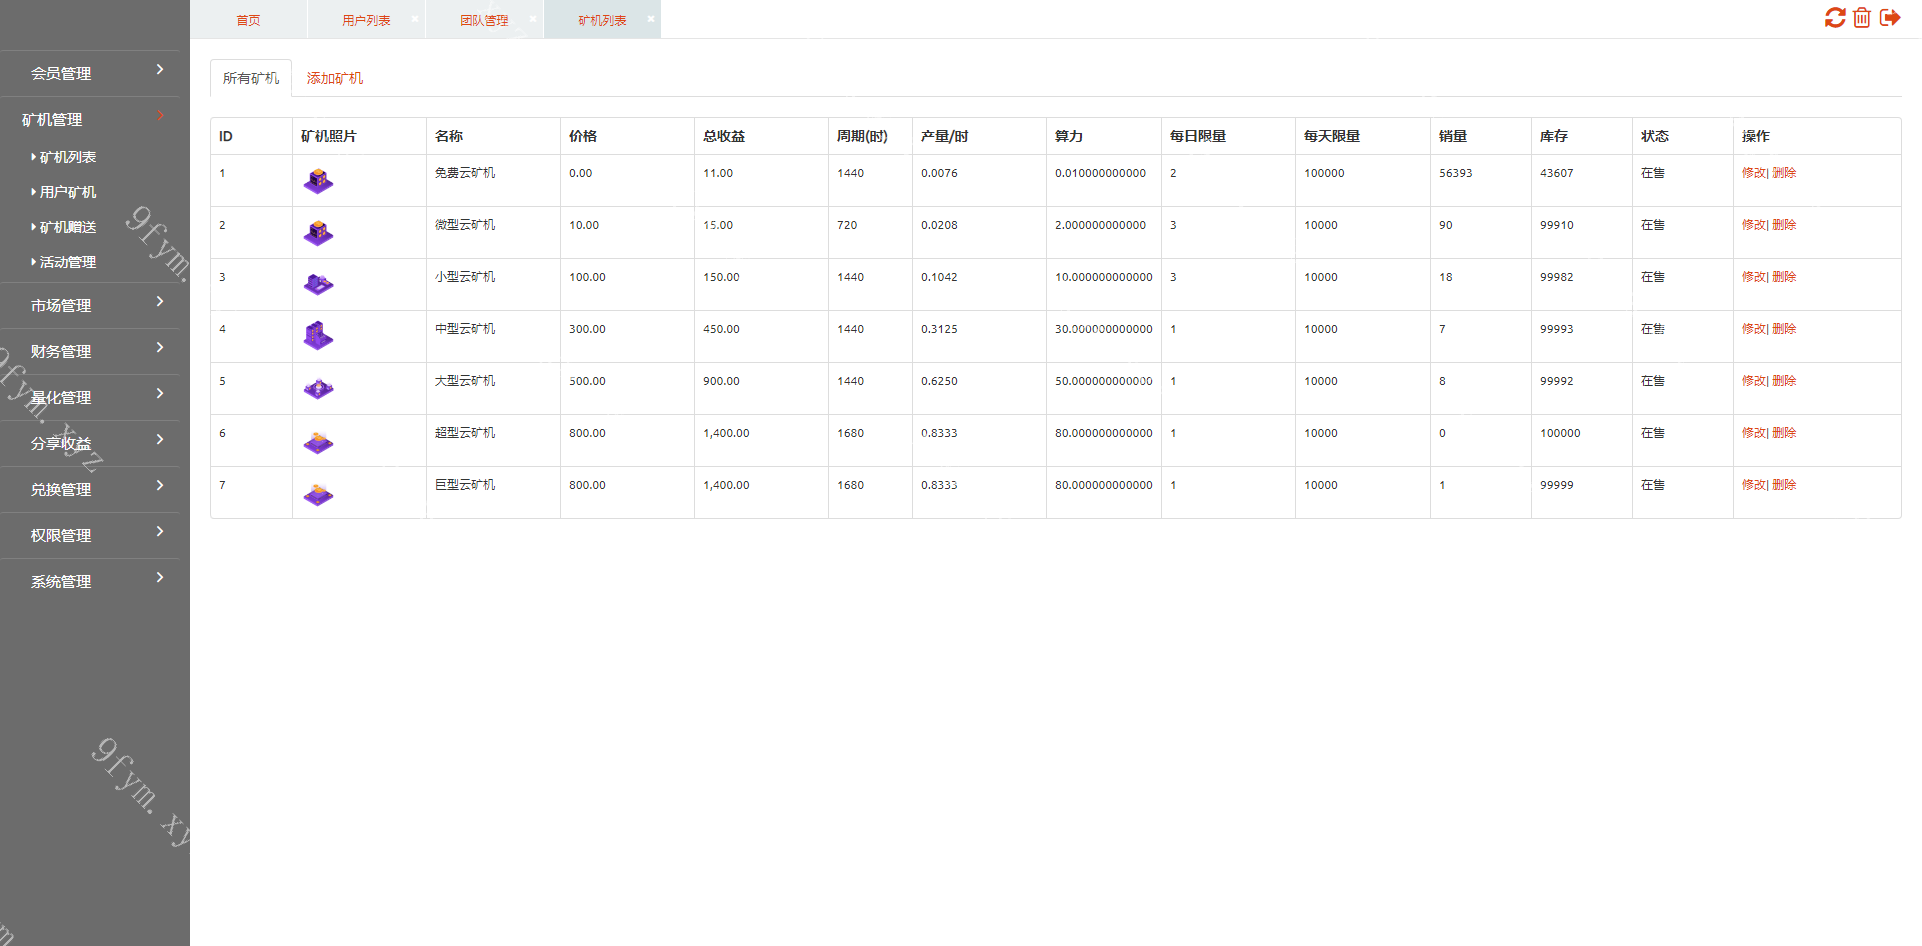Select 所有矿机 sub-tab

(251, 78)
